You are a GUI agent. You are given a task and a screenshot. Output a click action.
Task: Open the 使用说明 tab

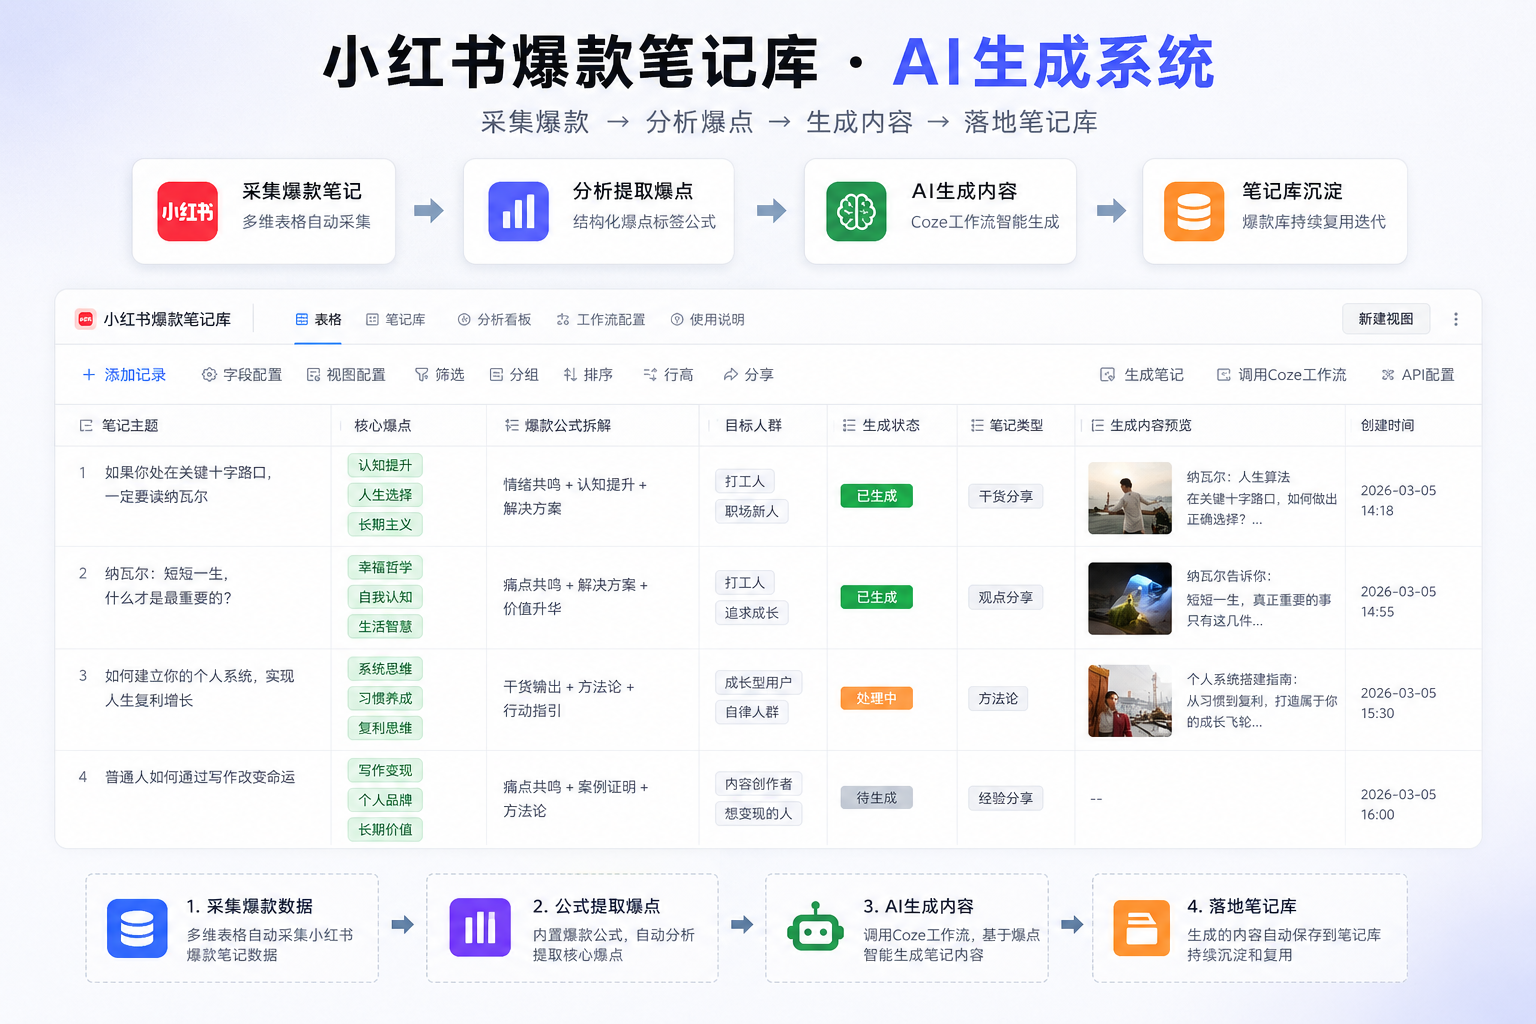[x=708, y=319]
